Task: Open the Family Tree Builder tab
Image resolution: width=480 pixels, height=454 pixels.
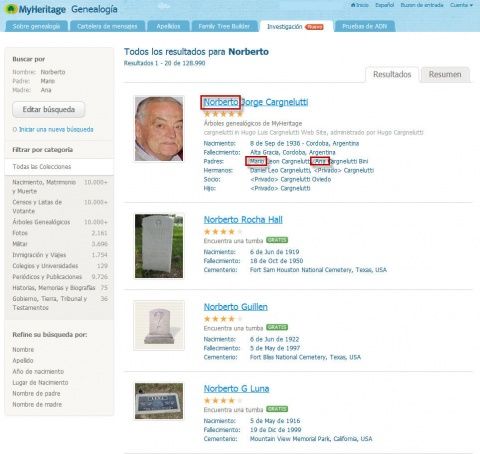Action: [x=224, y=26]
